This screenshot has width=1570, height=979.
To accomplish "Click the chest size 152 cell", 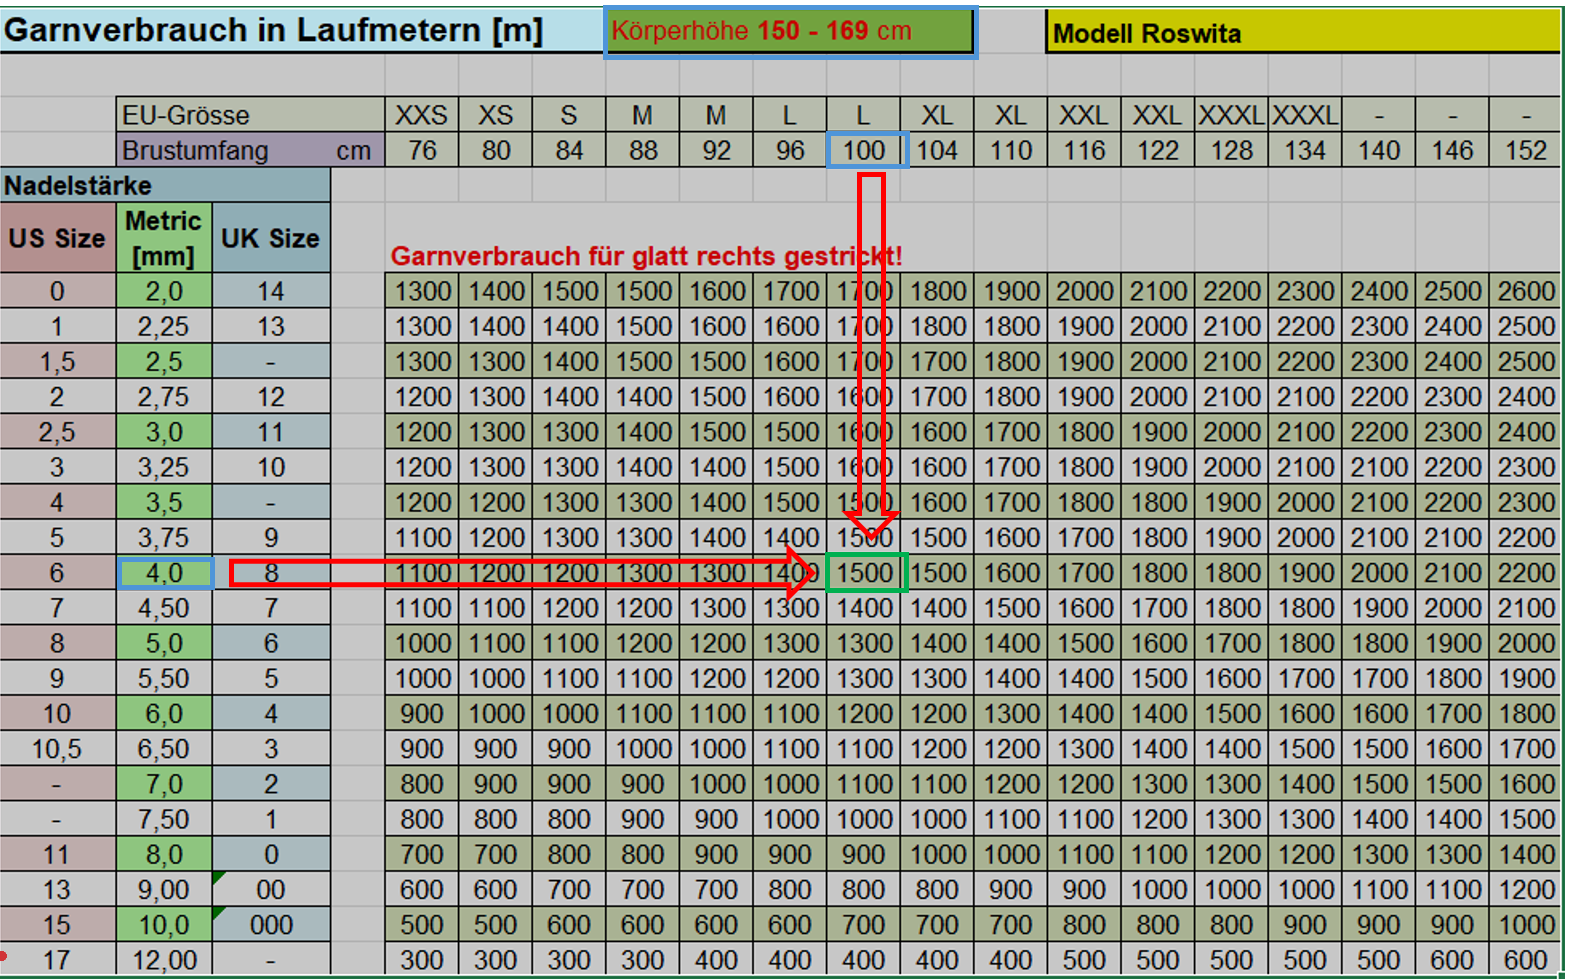I will 1525,150.
